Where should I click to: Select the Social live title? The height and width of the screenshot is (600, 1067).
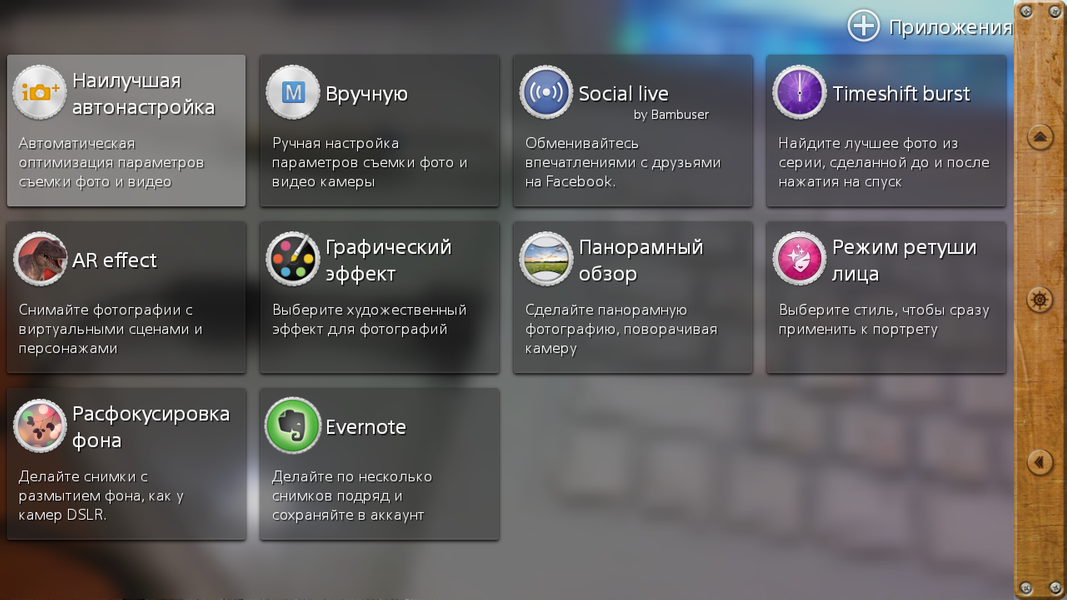tap(623, 94)
